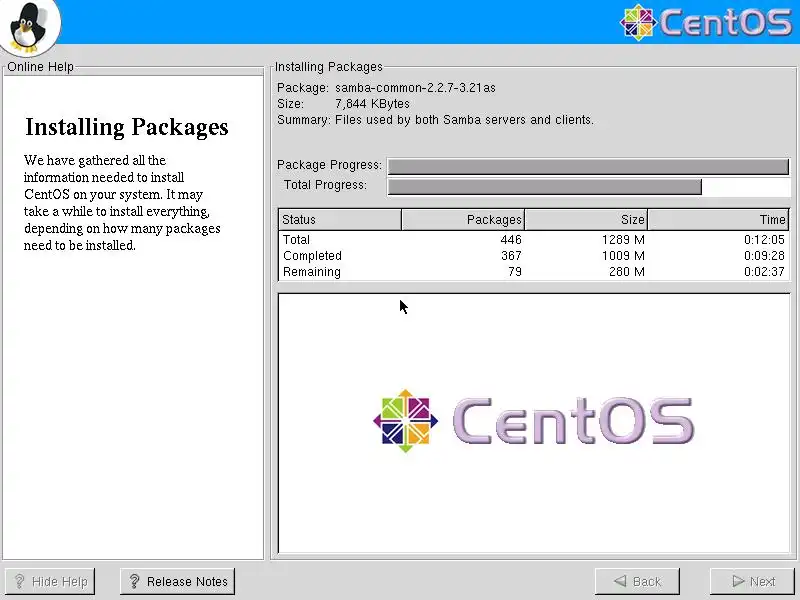Click the Next button
This screenshot has height=600, width=800.
(754, 581)
